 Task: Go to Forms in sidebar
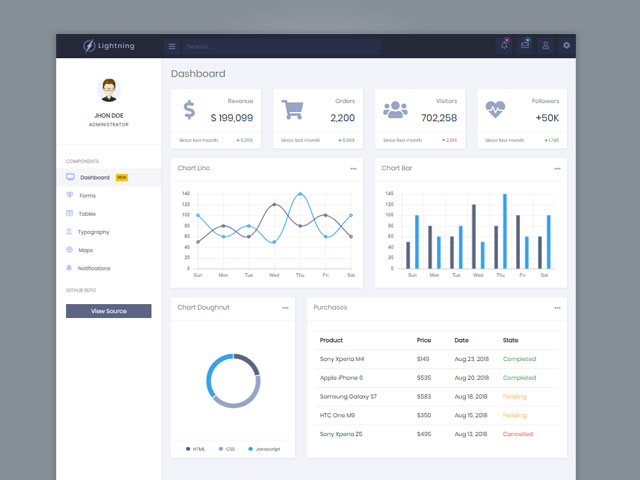tap(87, 195)
